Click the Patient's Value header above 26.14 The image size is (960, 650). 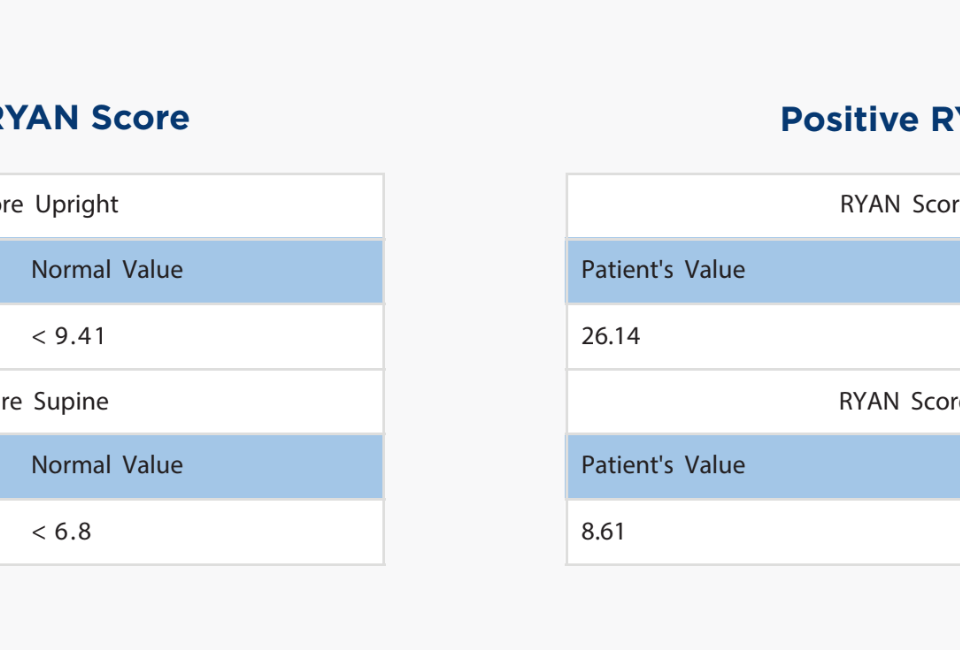point(663,270)
